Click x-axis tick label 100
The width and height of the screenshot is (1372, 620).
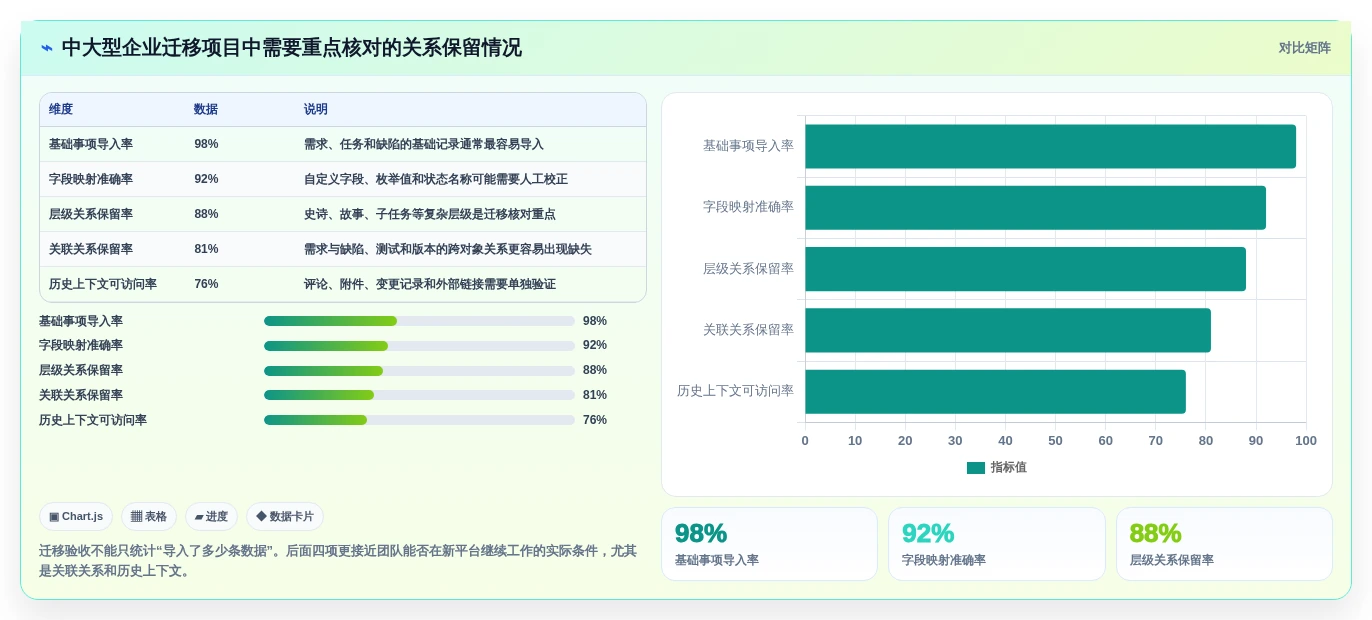coord(1306,441)
